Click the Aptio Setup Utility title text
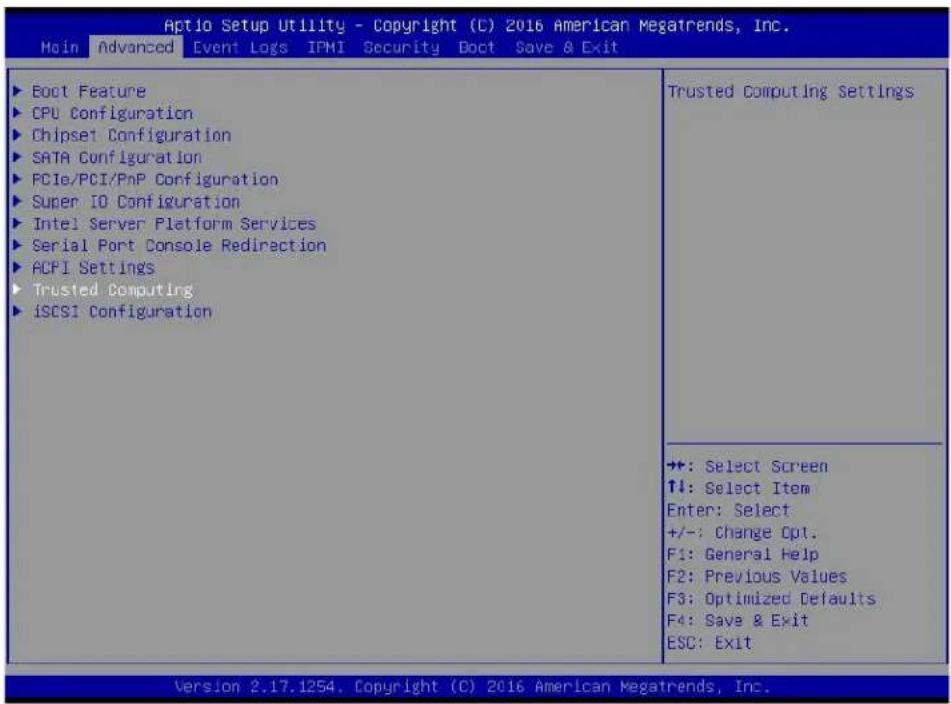Viewport: 951px width, 704px height. pos(477,25)
